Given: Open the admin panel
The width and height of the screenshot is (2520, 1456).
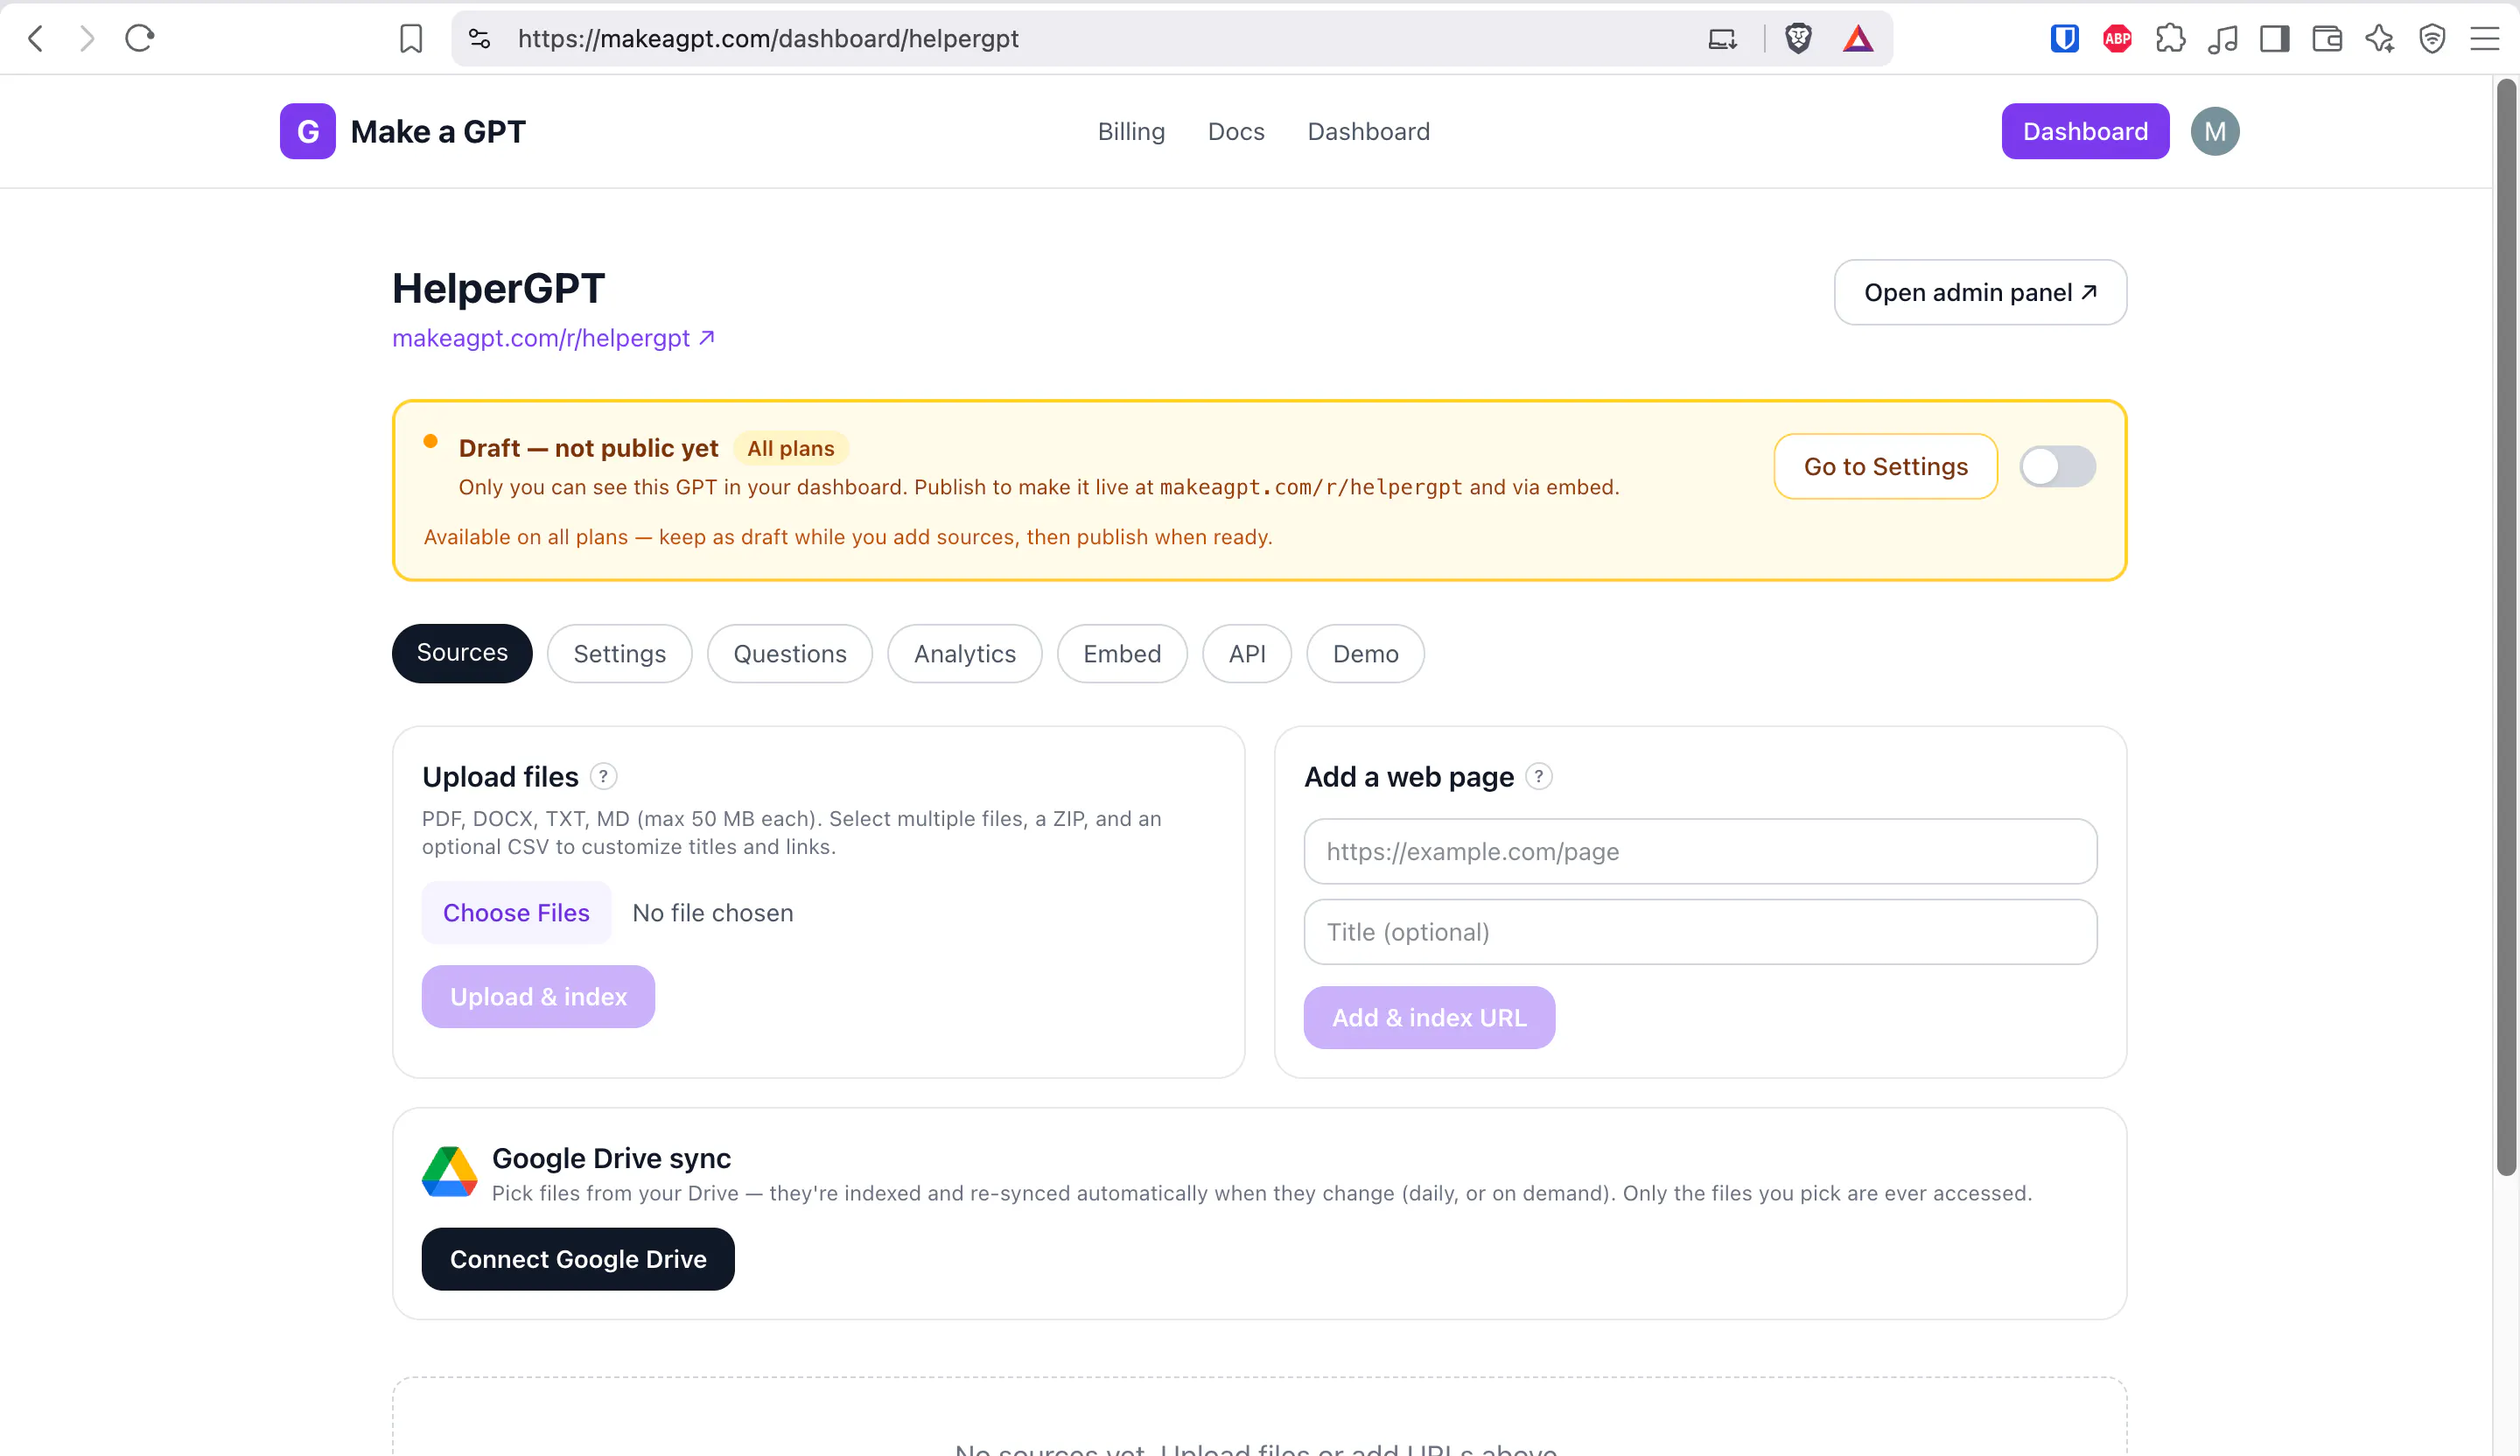Looking at the screenshot, I should [1981, 293].
